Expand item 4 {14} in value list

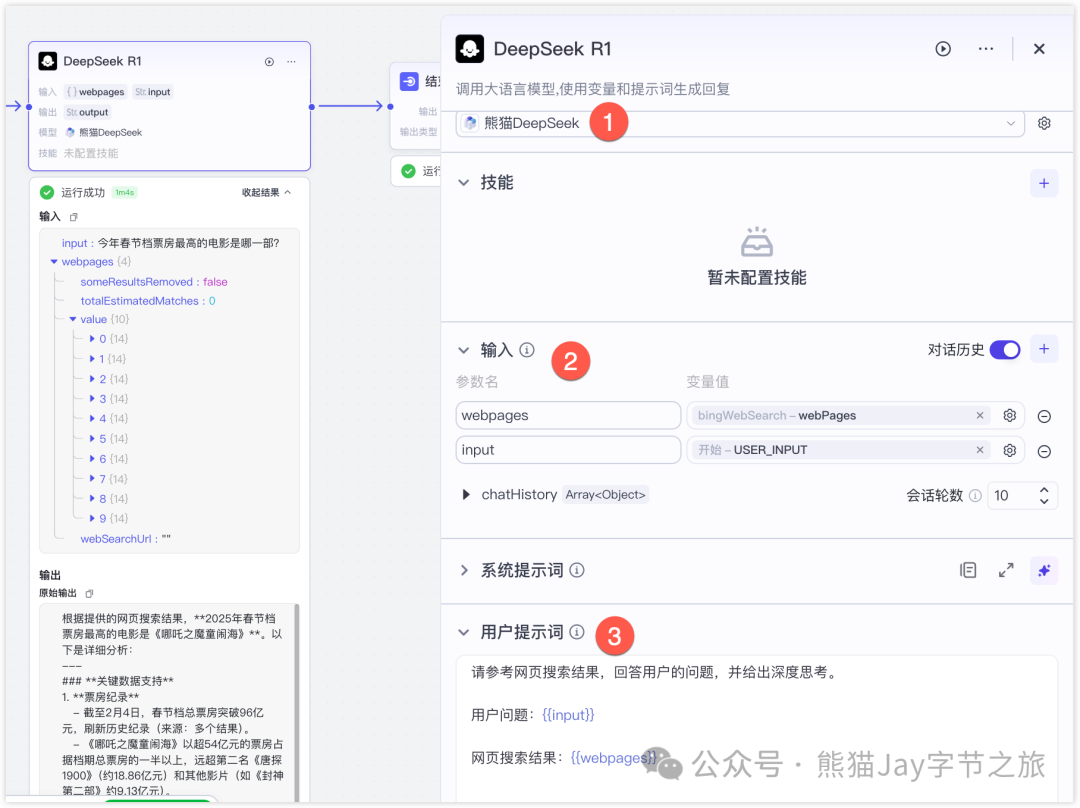coord(92,418)
